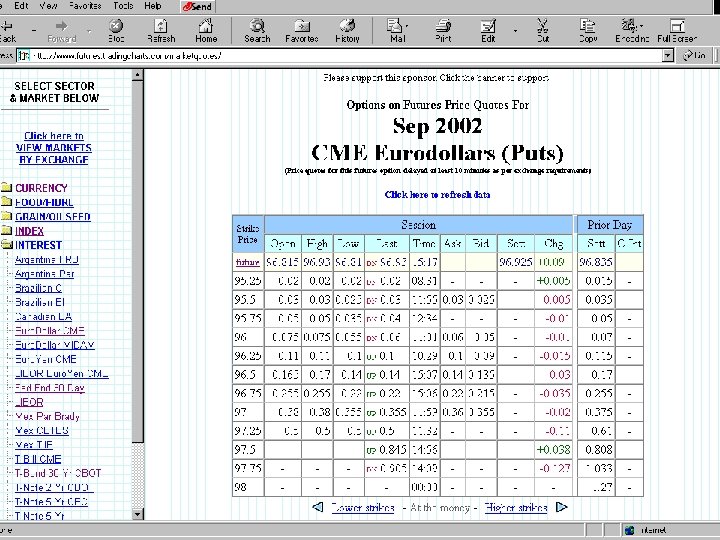The width and height of the screenshot is (720, 540).
Task: Select Brazilian EI market
Action: pyautogui.click(x=39, y=302)
